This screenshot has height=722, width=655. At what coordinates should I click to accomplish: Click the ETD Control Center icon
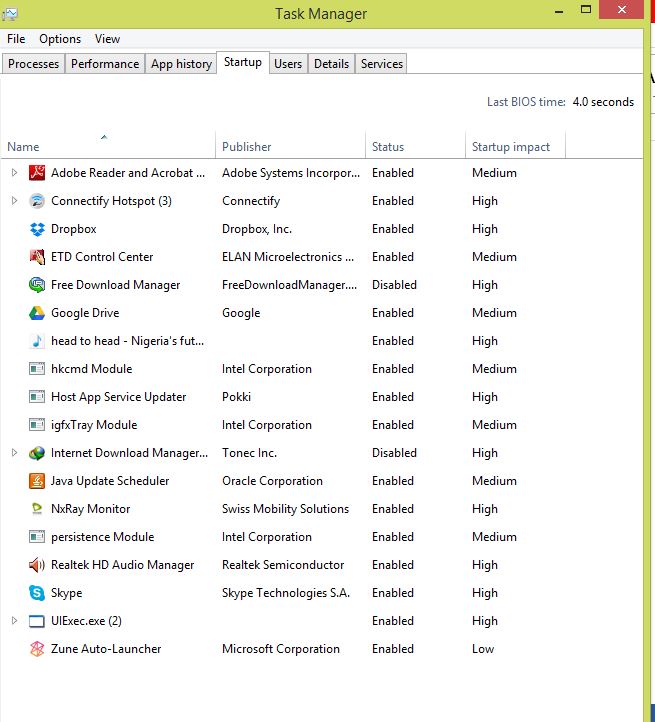click(x=37, y=256)
